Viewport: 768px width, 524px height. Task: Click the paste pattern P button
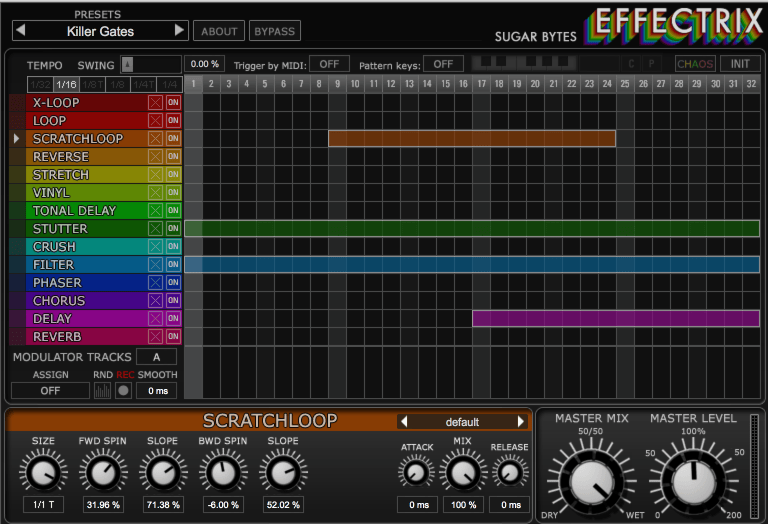point(651,64)
